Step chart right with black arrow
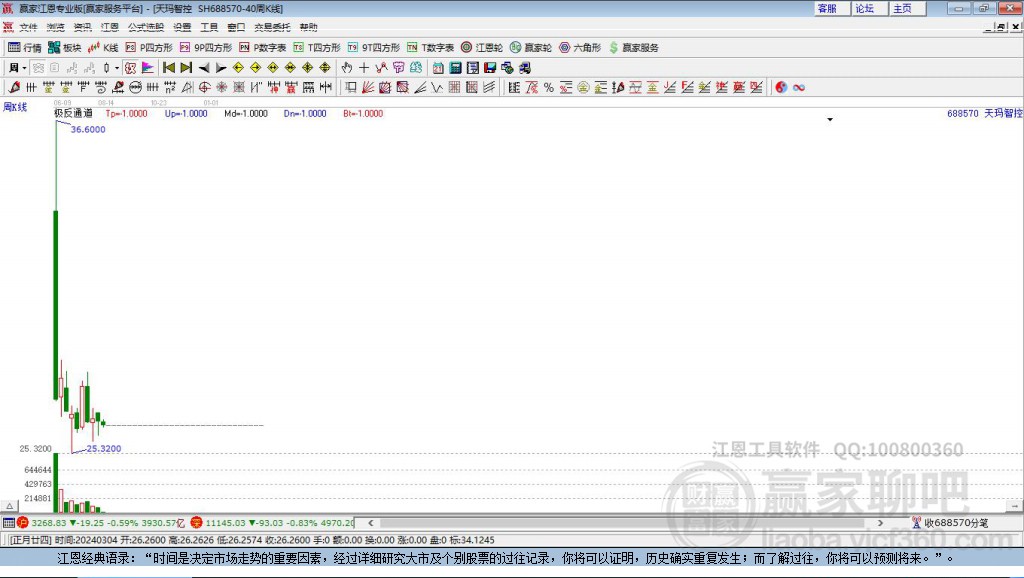 [221, 67]
